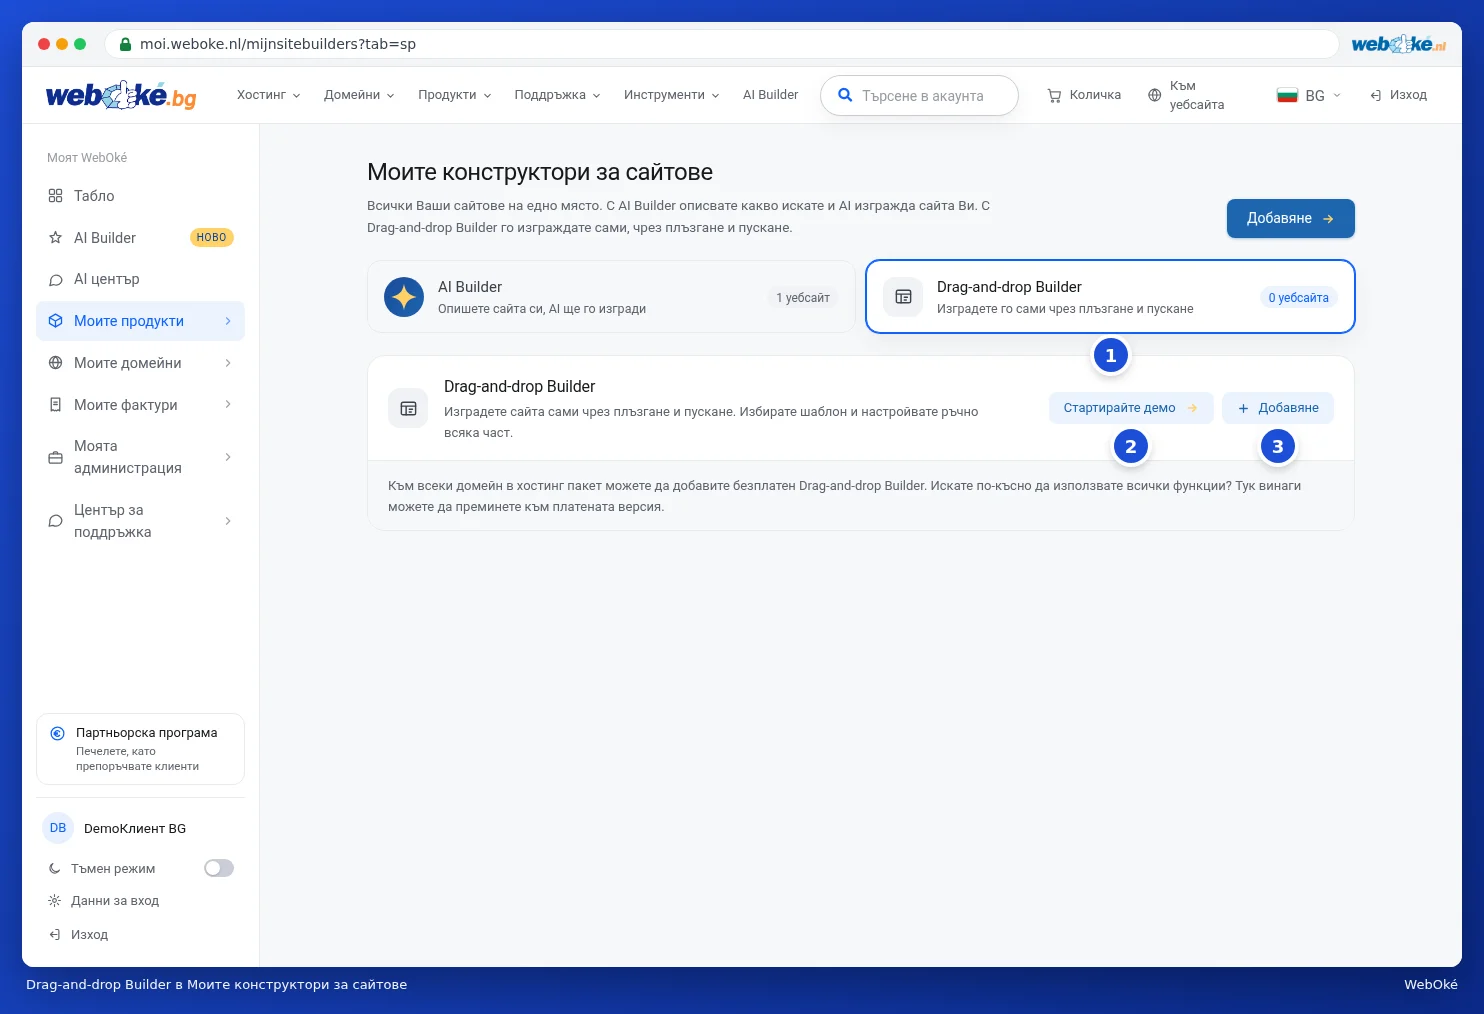Screen dimensions: 1484x1014
Task: Click the search magnifier icon
Action: [x=845, y=95]
